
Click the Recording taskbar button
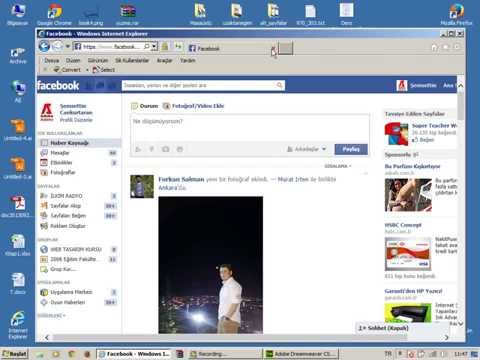(x=224, y=354)
